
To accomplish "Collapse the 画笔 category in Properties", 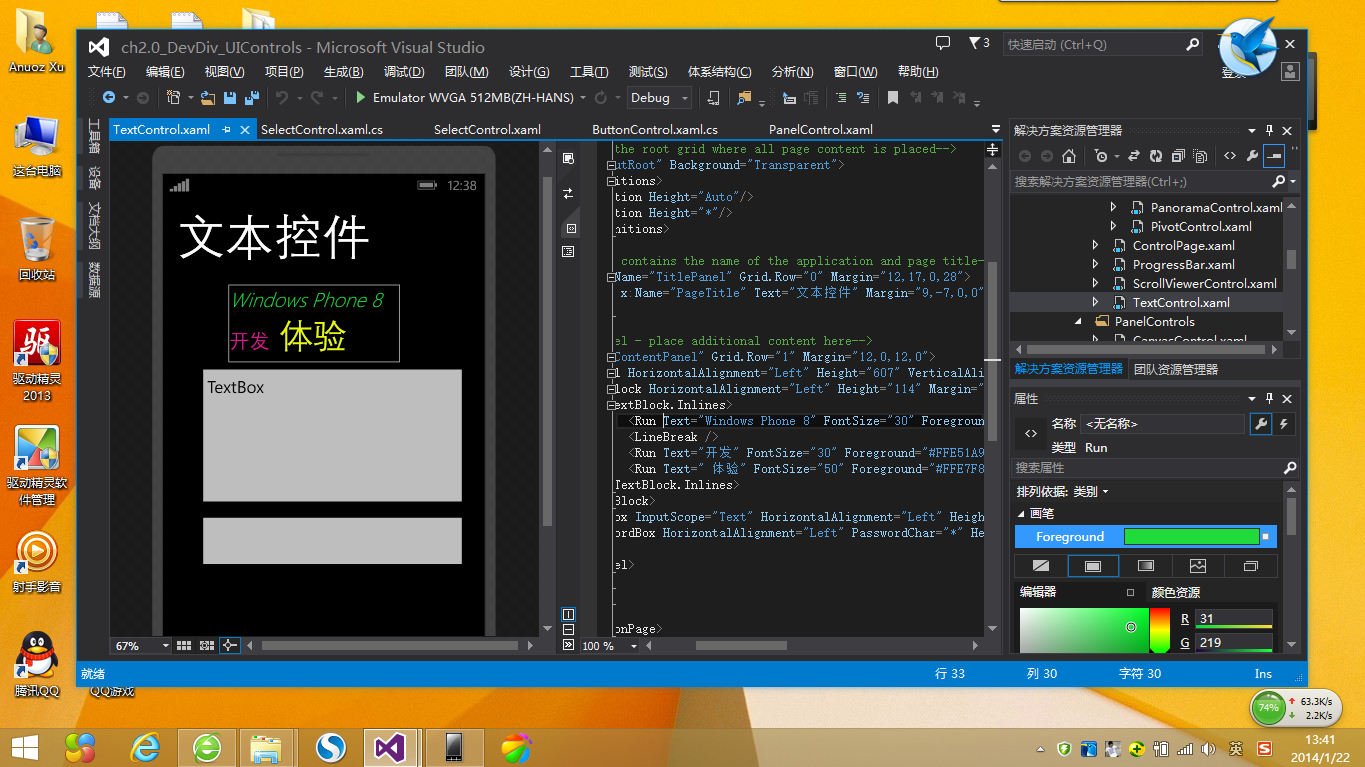I will tap(1021, 514).
